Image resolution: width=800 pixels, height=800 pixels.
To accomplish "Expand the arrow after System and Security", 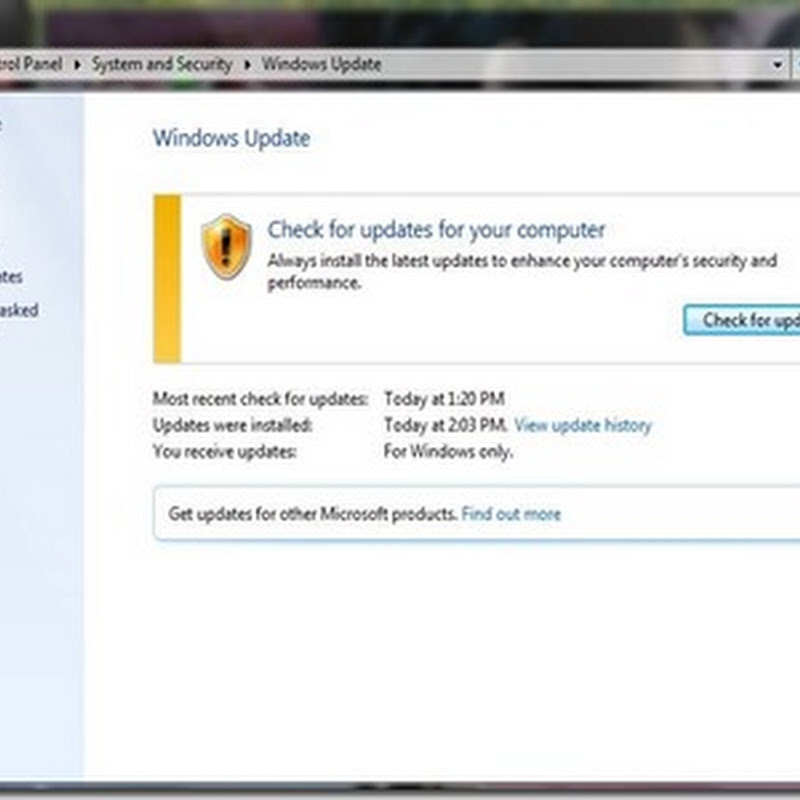I will coord(247,65).
